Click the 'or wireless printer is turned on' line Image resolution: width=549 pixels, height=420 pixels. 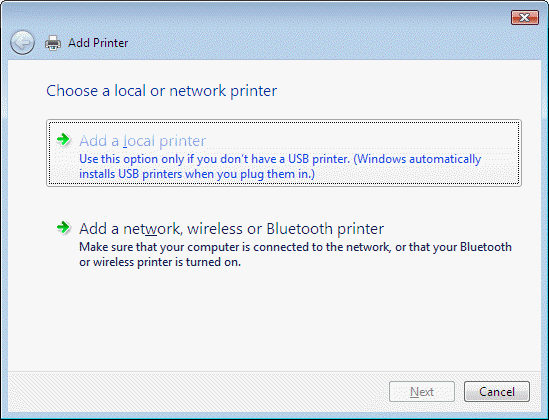click(160, 262)
